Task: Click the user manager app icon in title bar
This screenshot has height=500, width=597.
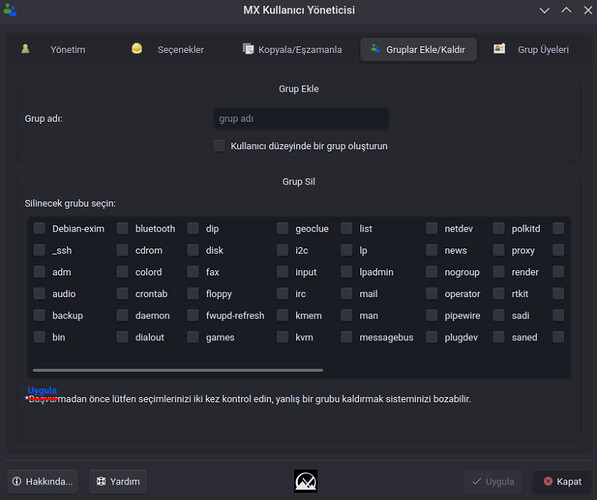Action: pos(10,10)
